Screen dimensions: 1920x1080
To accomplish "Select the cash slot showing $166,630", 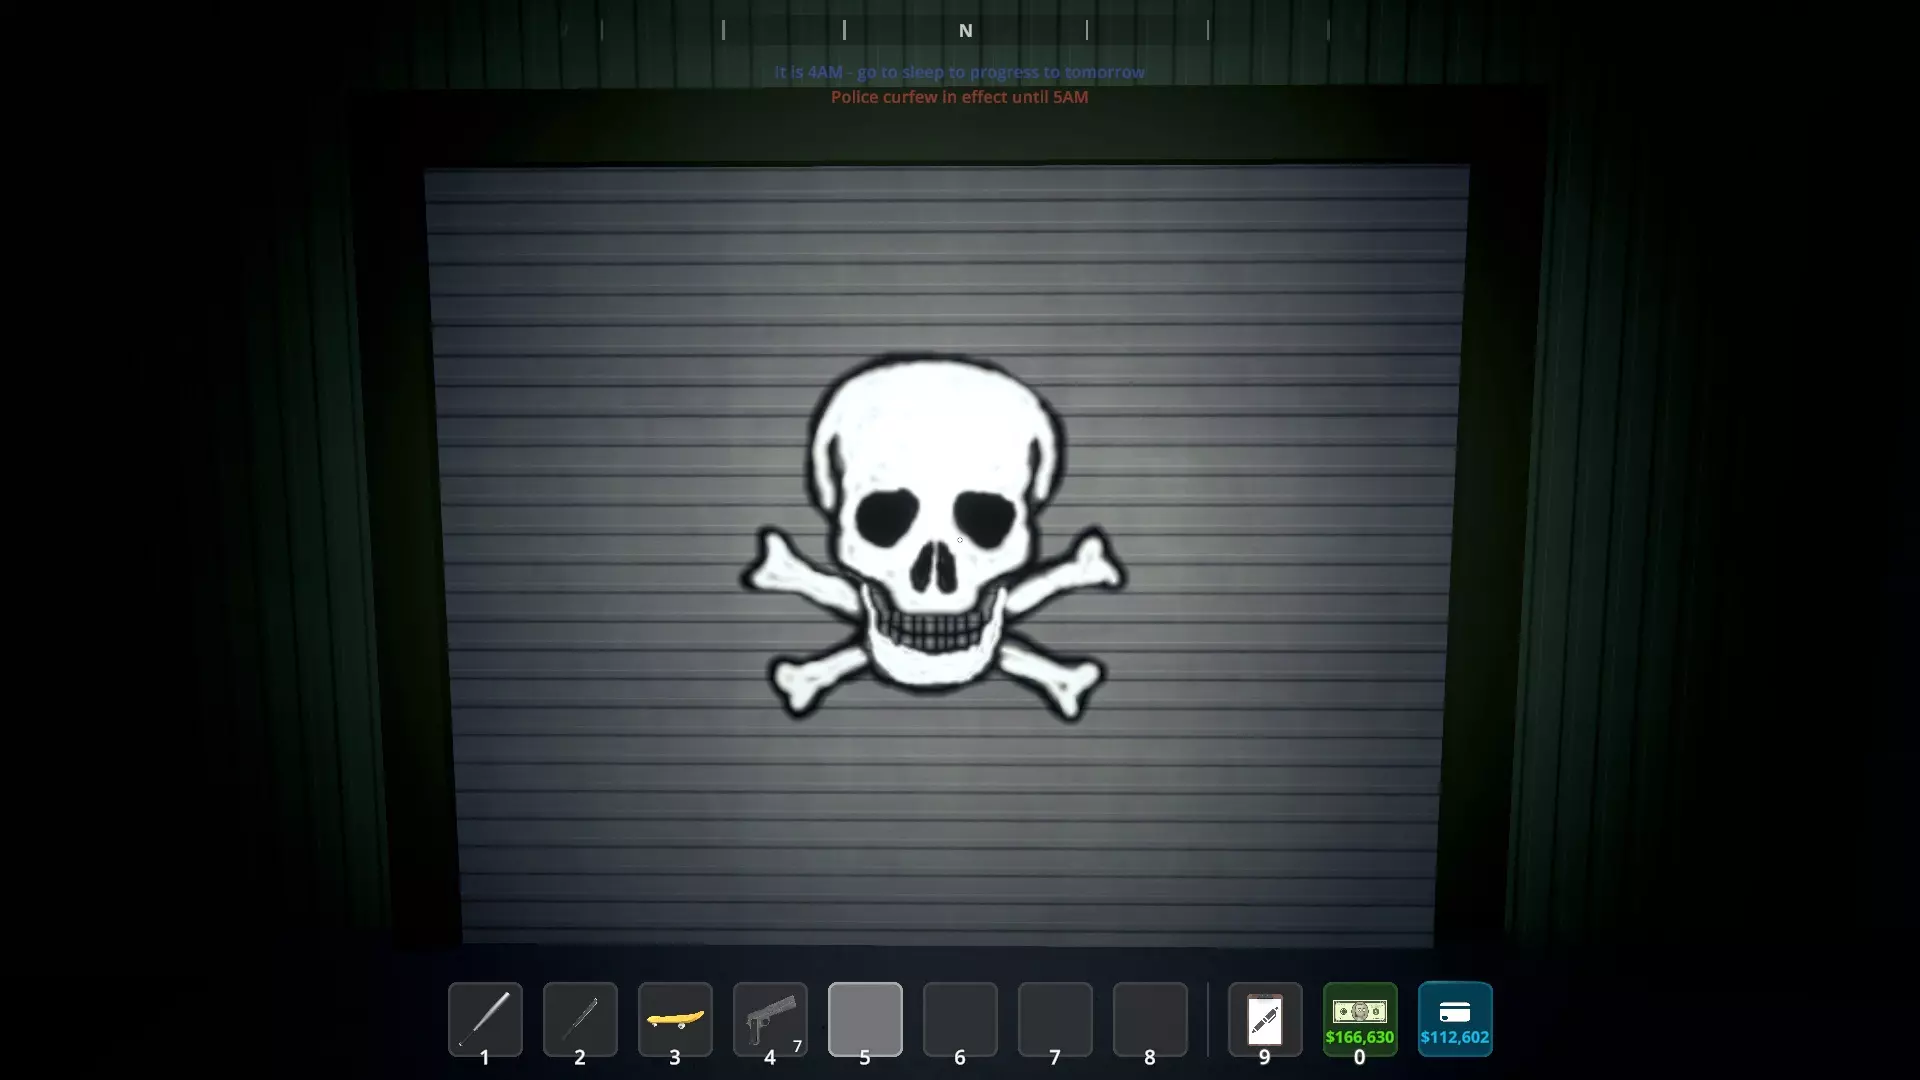I will click(x=1359, y=1018).
